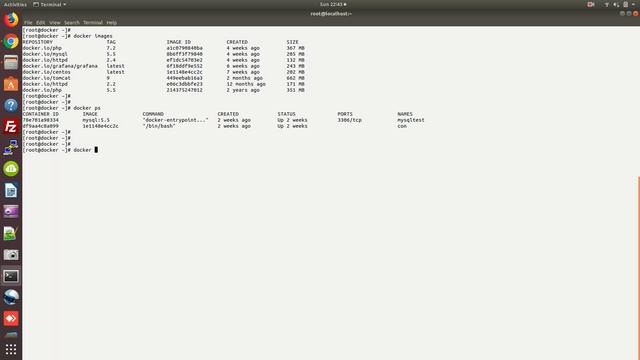The image size is (640, 360).
Task: Click '12 months ago' in the httpd row
Action: click(x=246, y=84)
